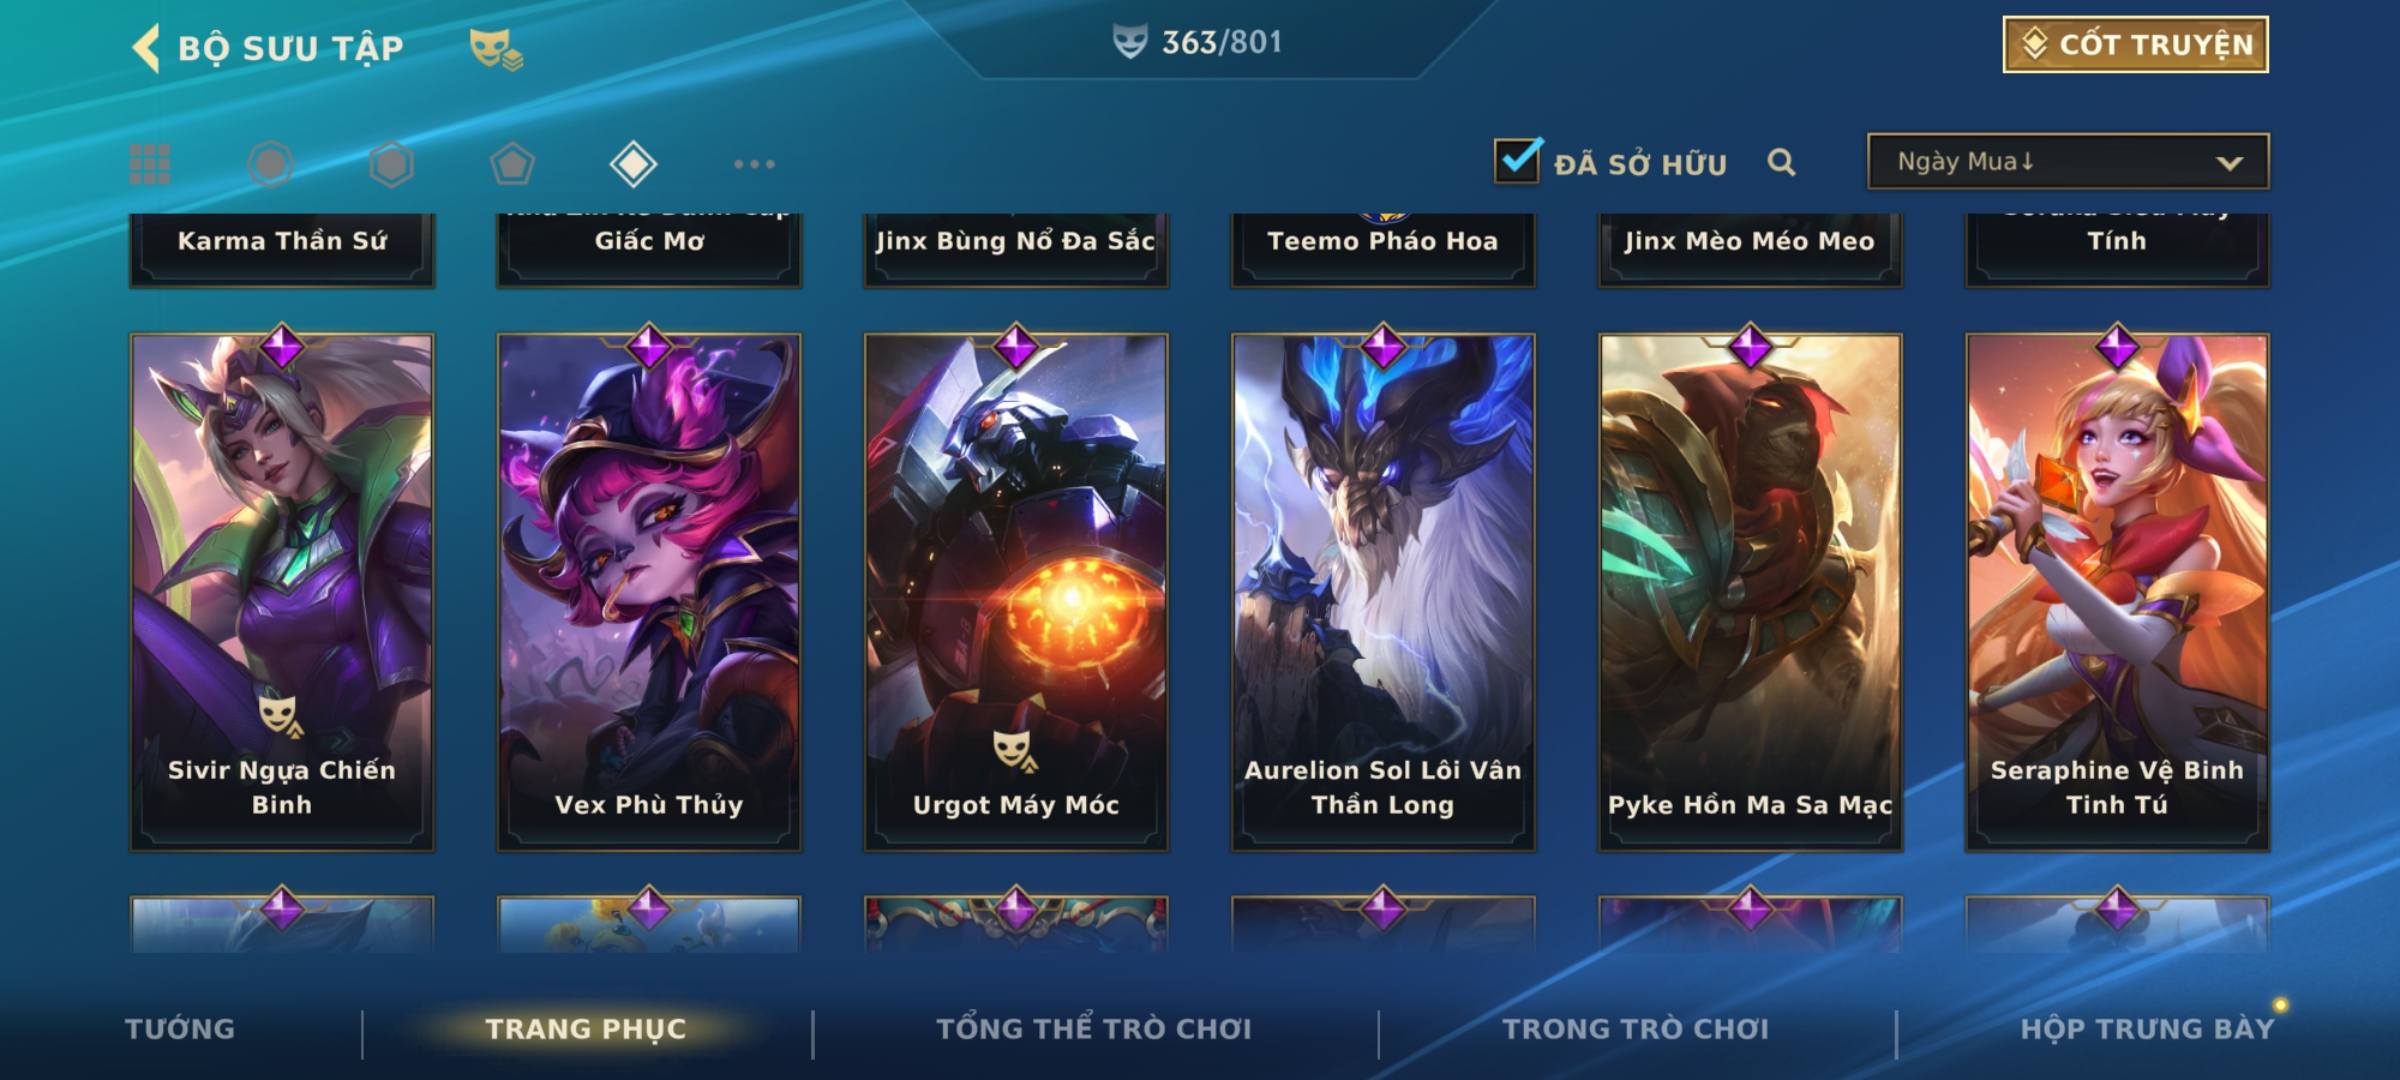
Task: Open the Ngày Mua sort dropdown
Action: pos(2068,161)
